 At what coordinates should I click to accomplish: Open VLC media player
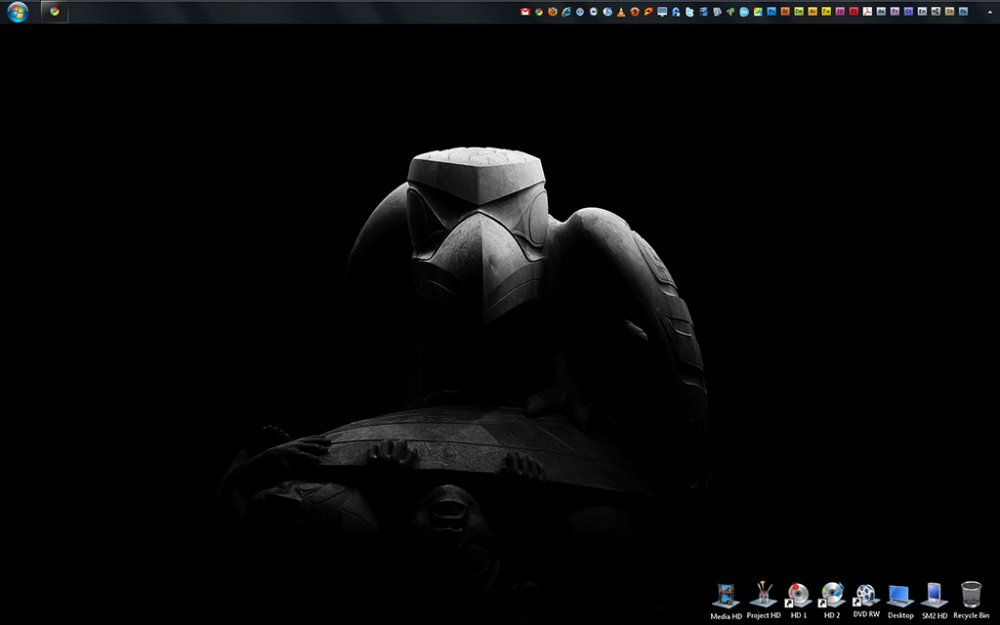click(x=620, y=12)
